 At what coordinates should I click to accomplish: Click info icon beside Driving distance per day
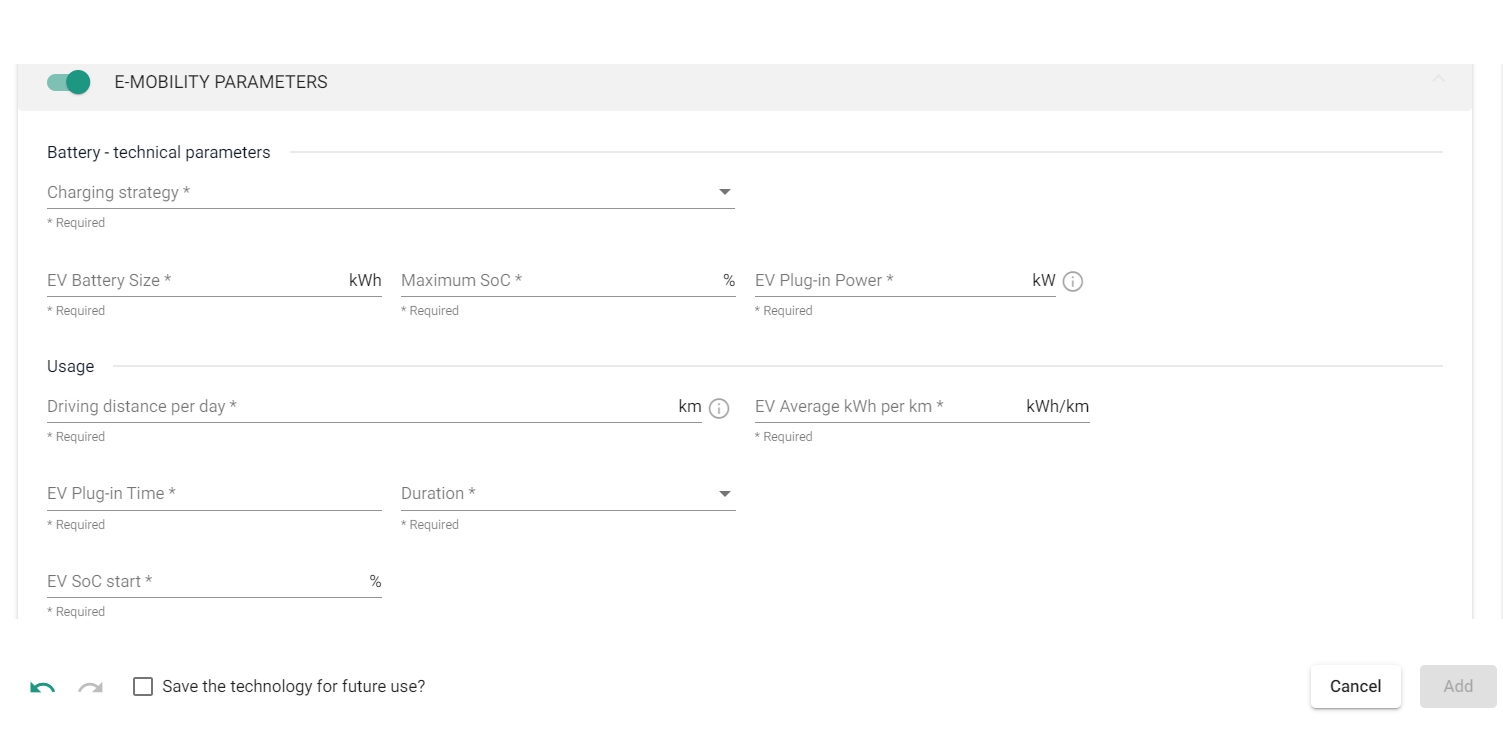tap(718, 408)
